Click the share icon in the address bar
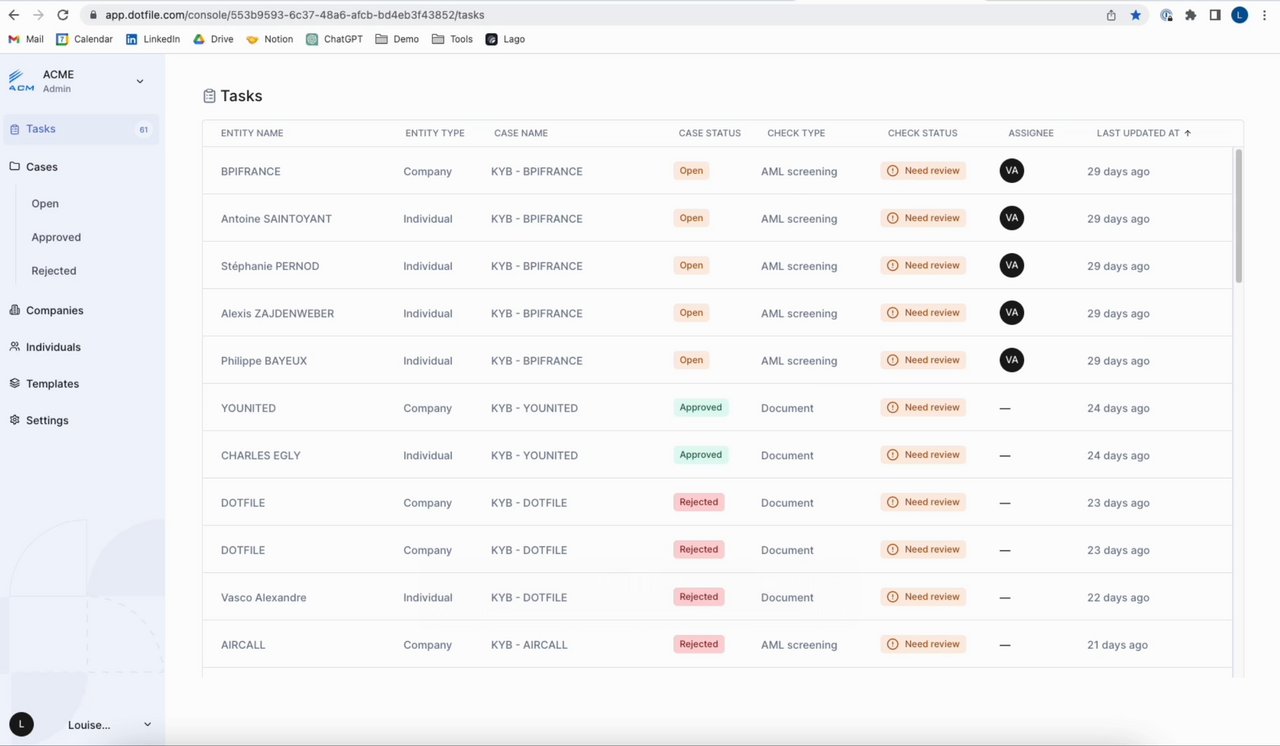1280x746 pixels. [x=1111, y=15]
